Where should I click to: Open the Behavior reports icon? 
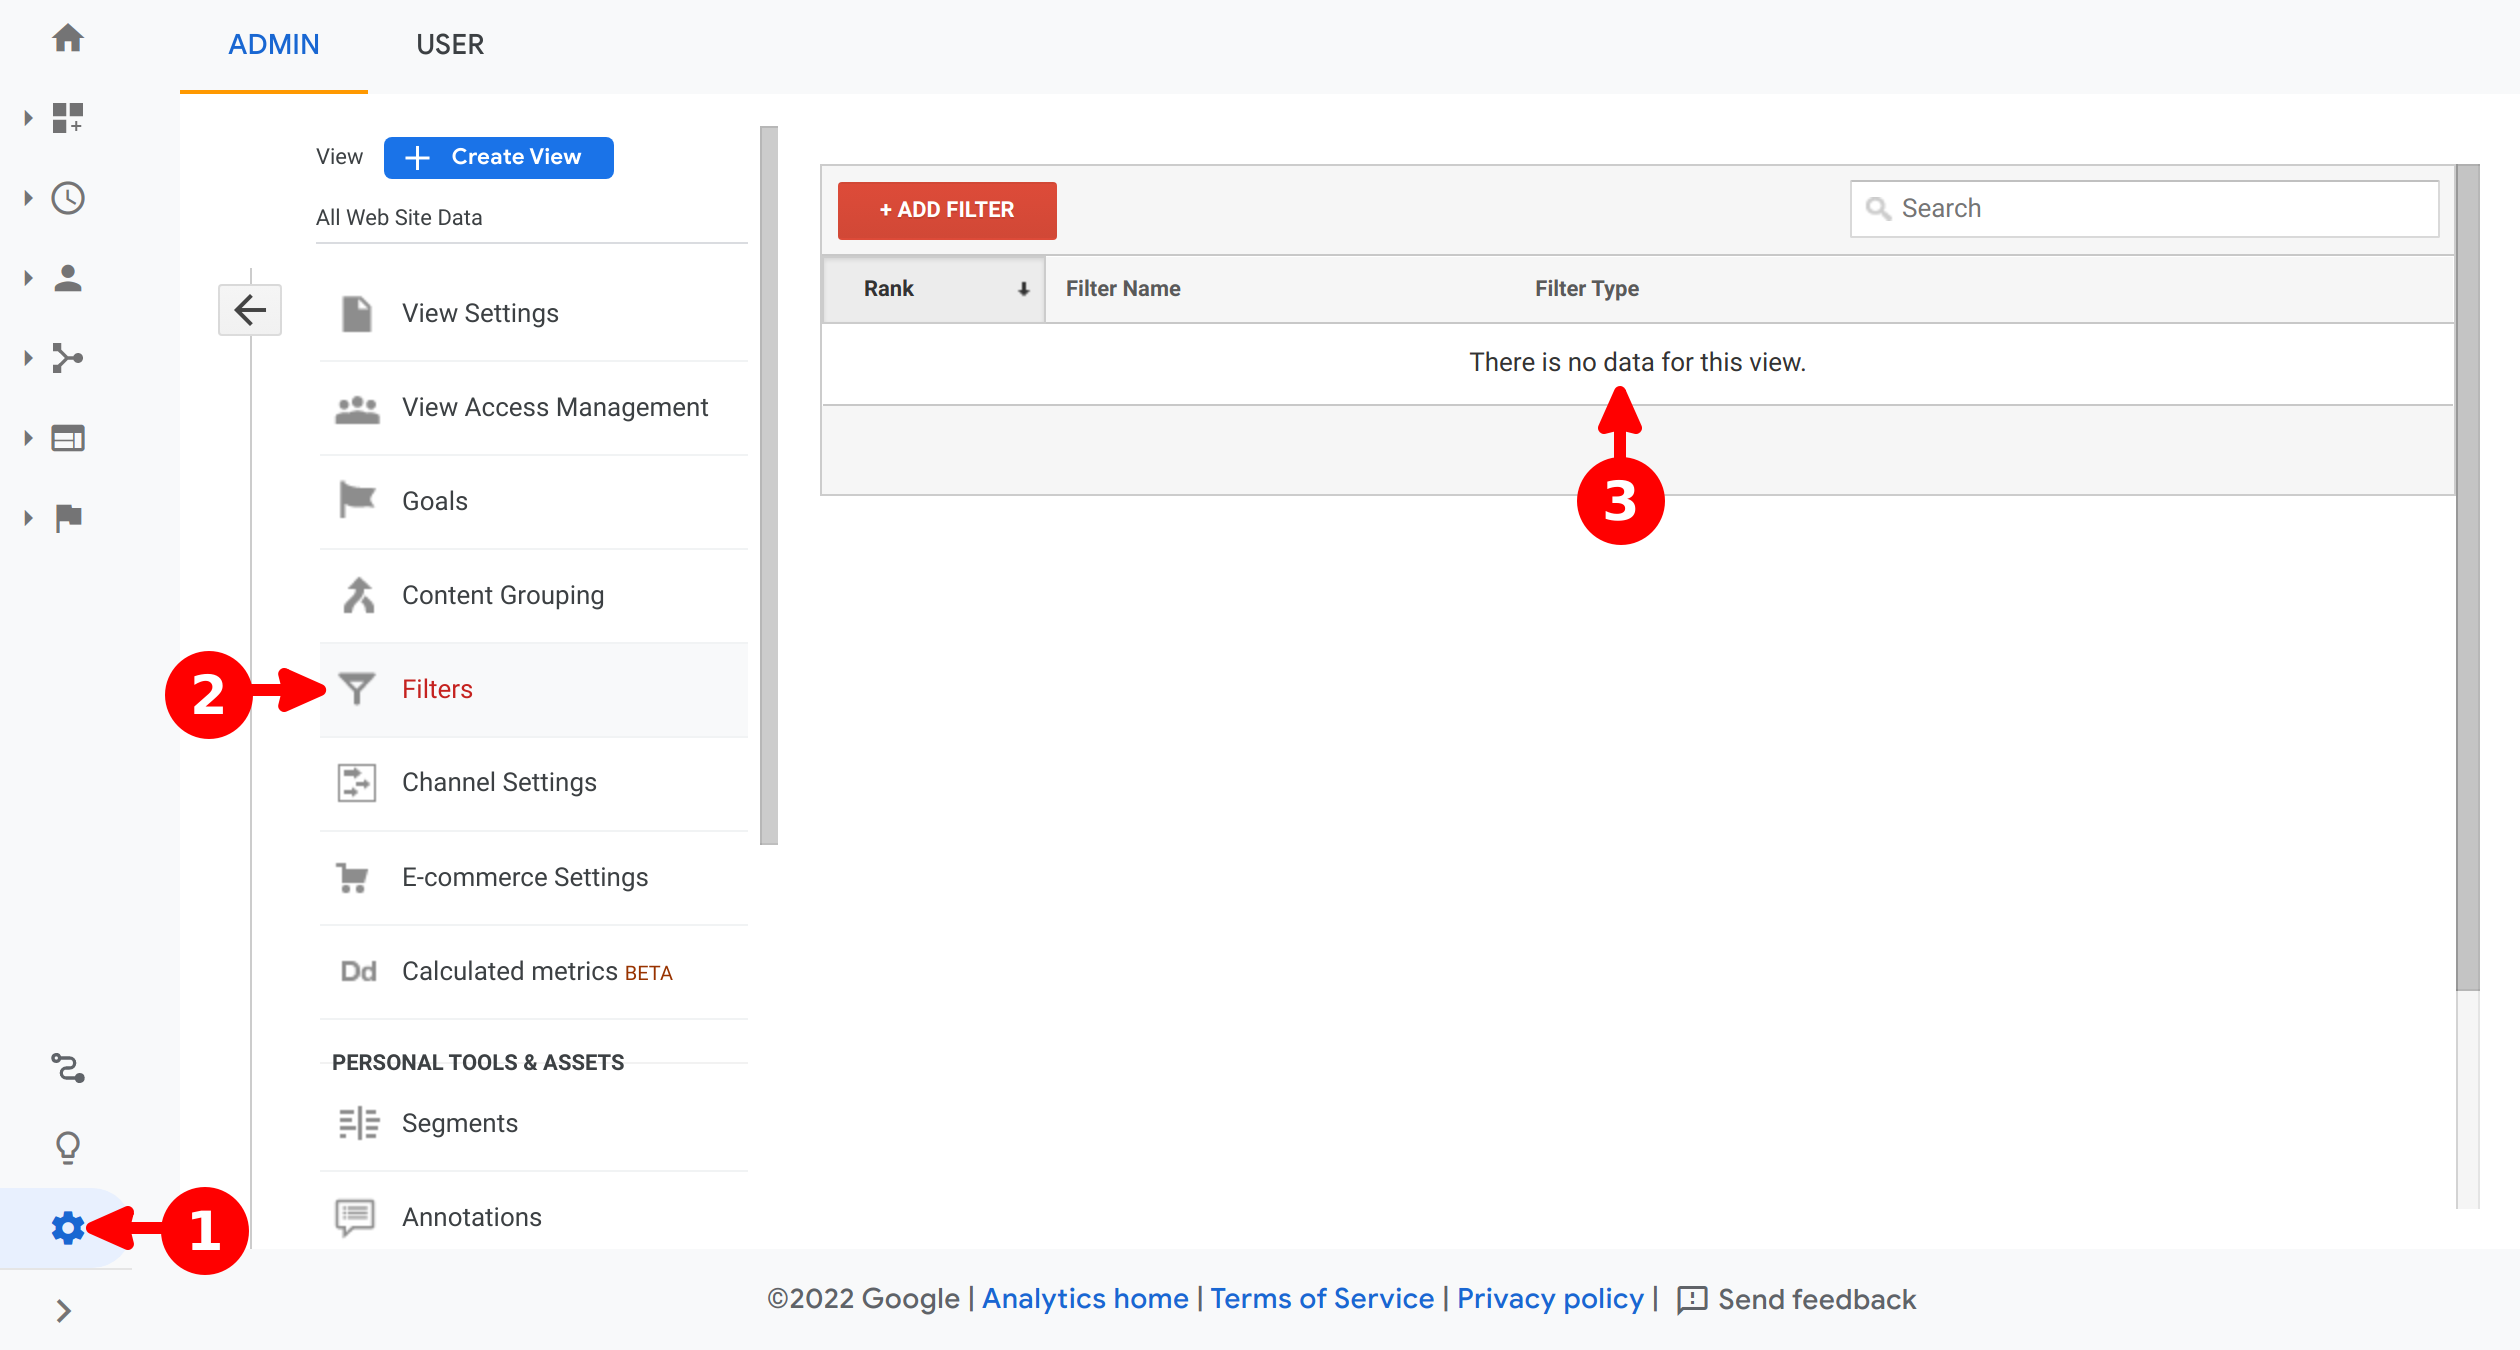pos(67,438)
